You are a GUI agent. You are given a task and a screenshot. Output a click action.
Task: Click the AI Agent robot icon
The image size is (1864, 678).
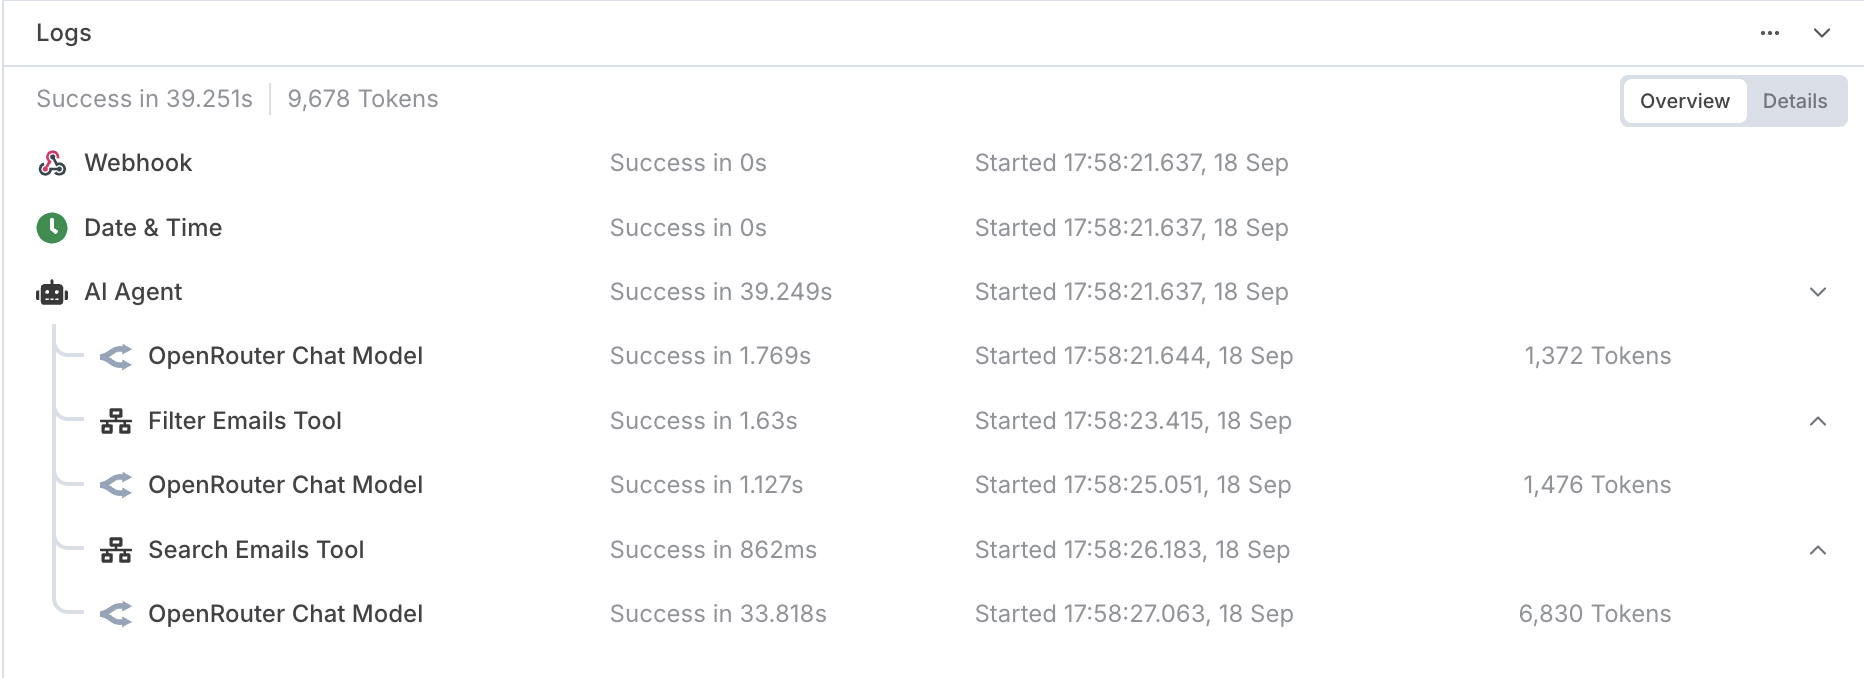[x=52, y=292]
